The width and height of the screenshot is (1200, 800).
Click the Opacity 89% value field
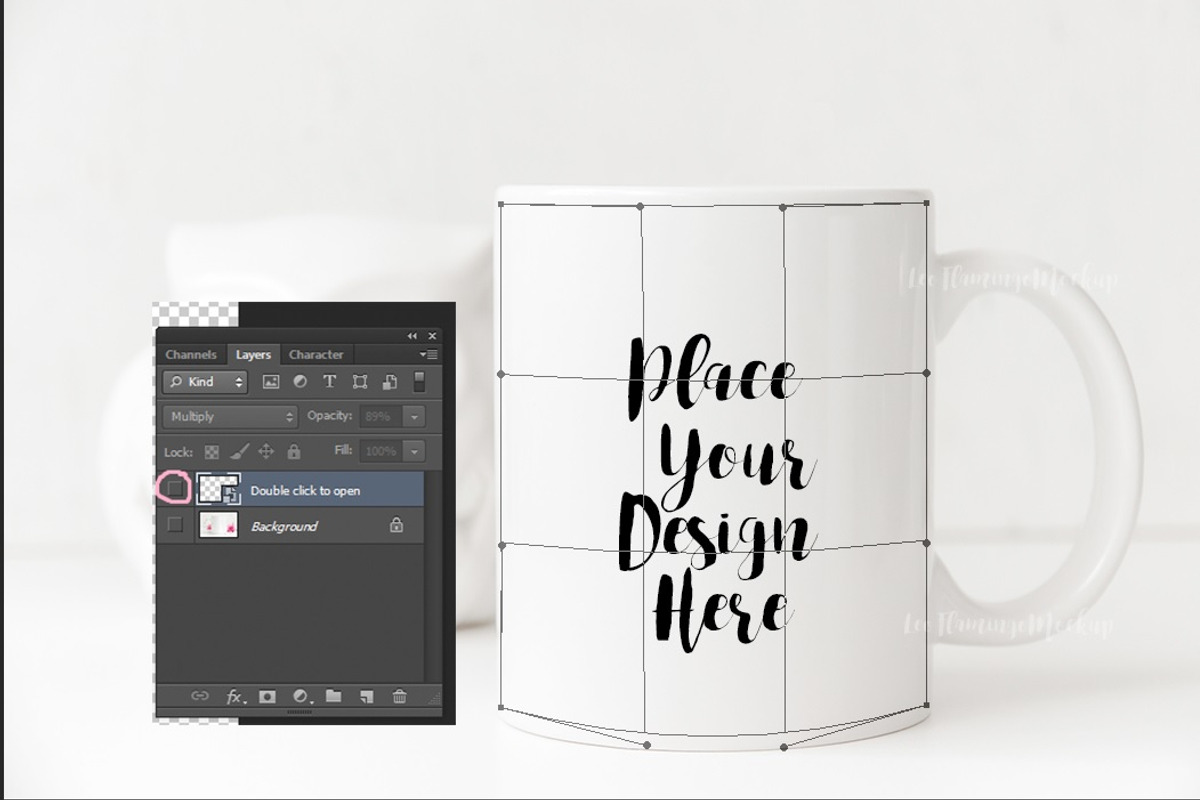tap(380, 417)
